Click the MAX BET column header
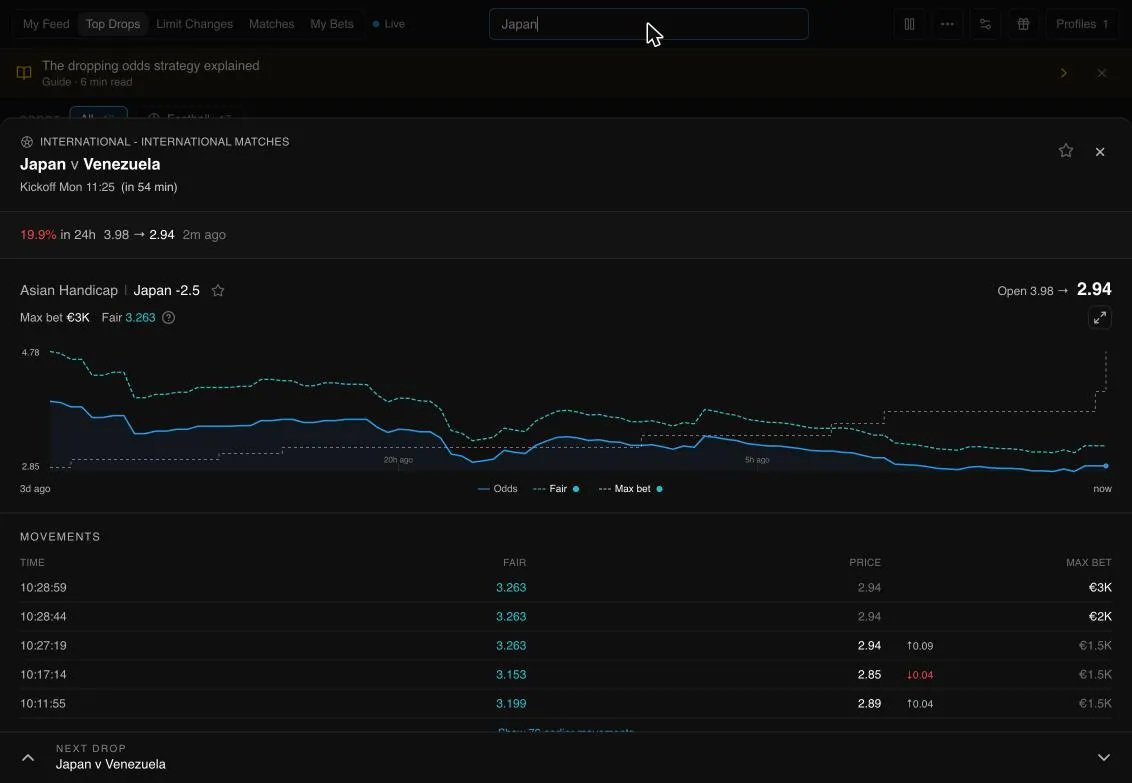This screenshot has width=1132, height=783. [x=1089, y=562]
